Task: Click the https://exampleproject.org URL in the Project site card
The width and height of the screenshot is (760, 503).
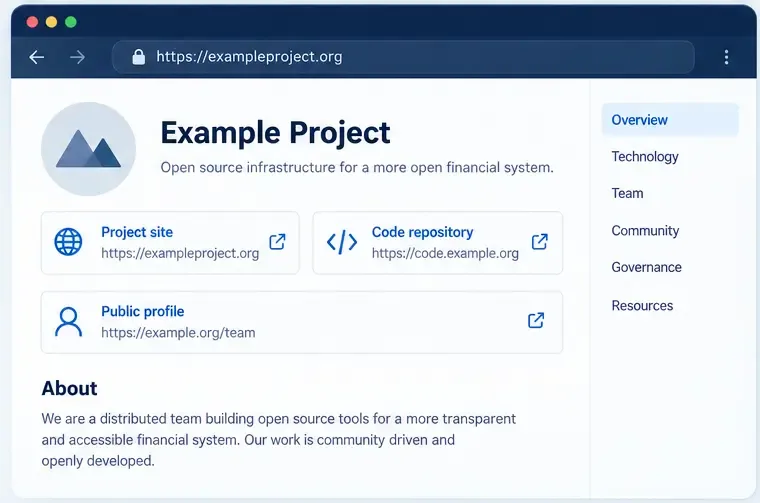Action: (x=180, y=253)
